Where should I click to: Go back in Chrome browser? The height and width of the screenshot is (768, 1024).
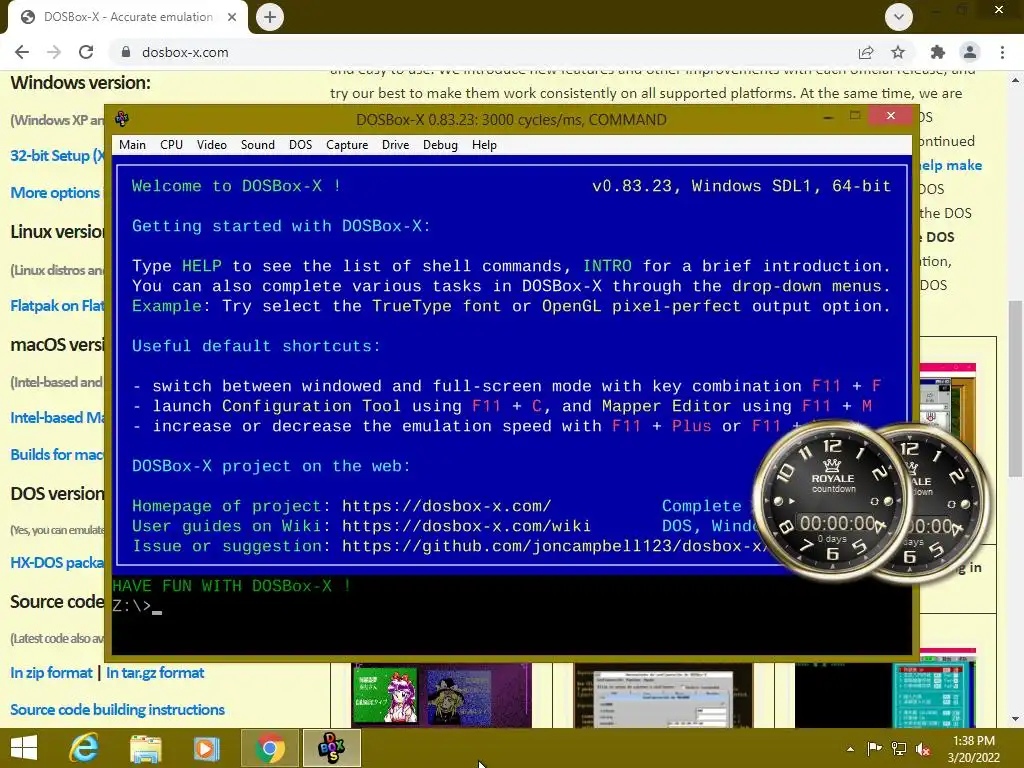click(22, 52)
